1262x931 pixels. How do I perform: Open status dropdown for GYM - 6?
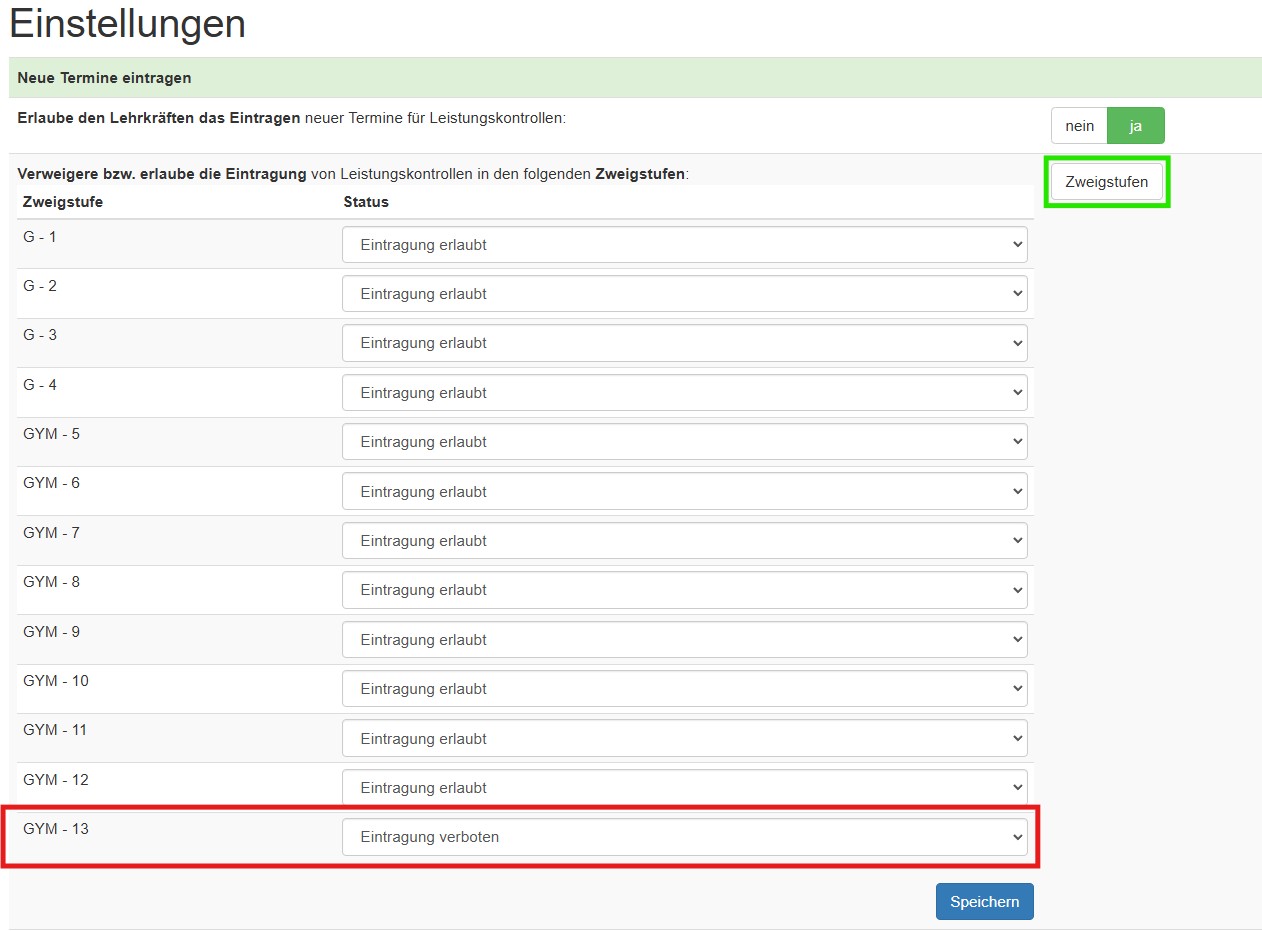[x=684, y=492]
